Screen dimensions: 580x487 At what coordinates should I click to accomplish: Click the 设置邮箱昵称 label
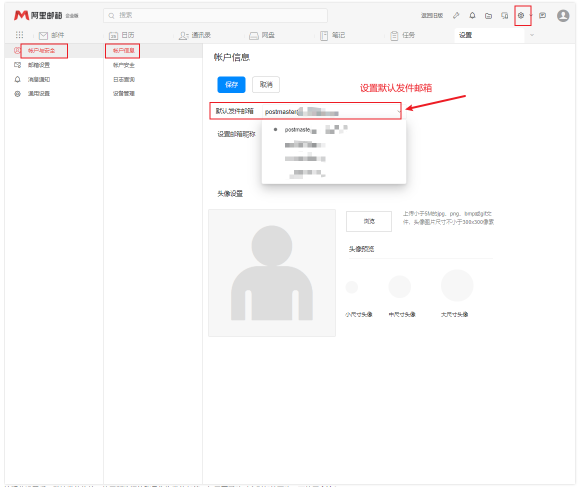(x=236, y=134)
